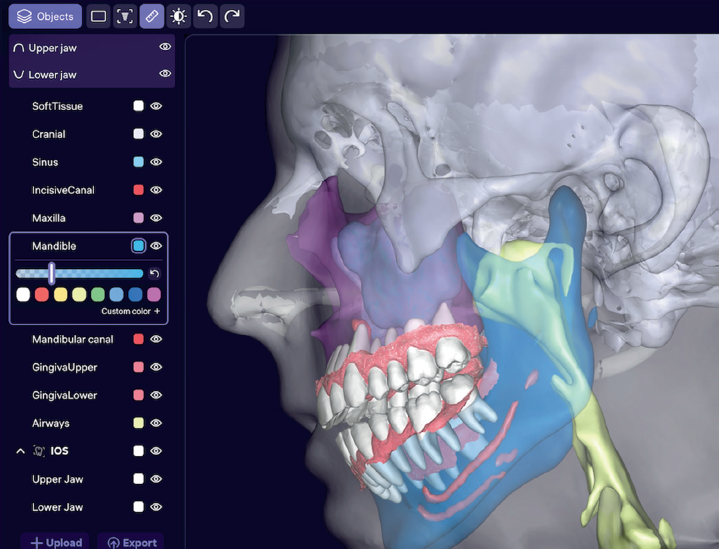
Task: Select the rectangle view tool icon
Action: point(98,17)
